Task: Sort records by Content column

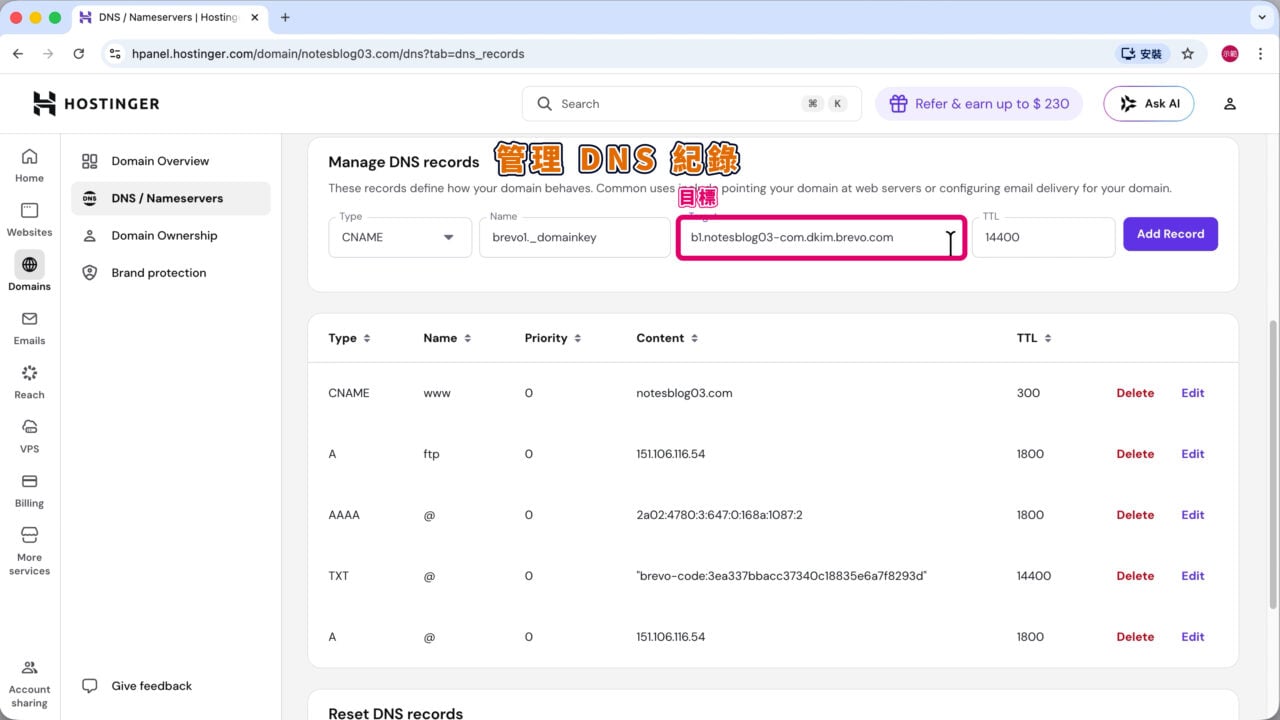Action: click(667, 338)
